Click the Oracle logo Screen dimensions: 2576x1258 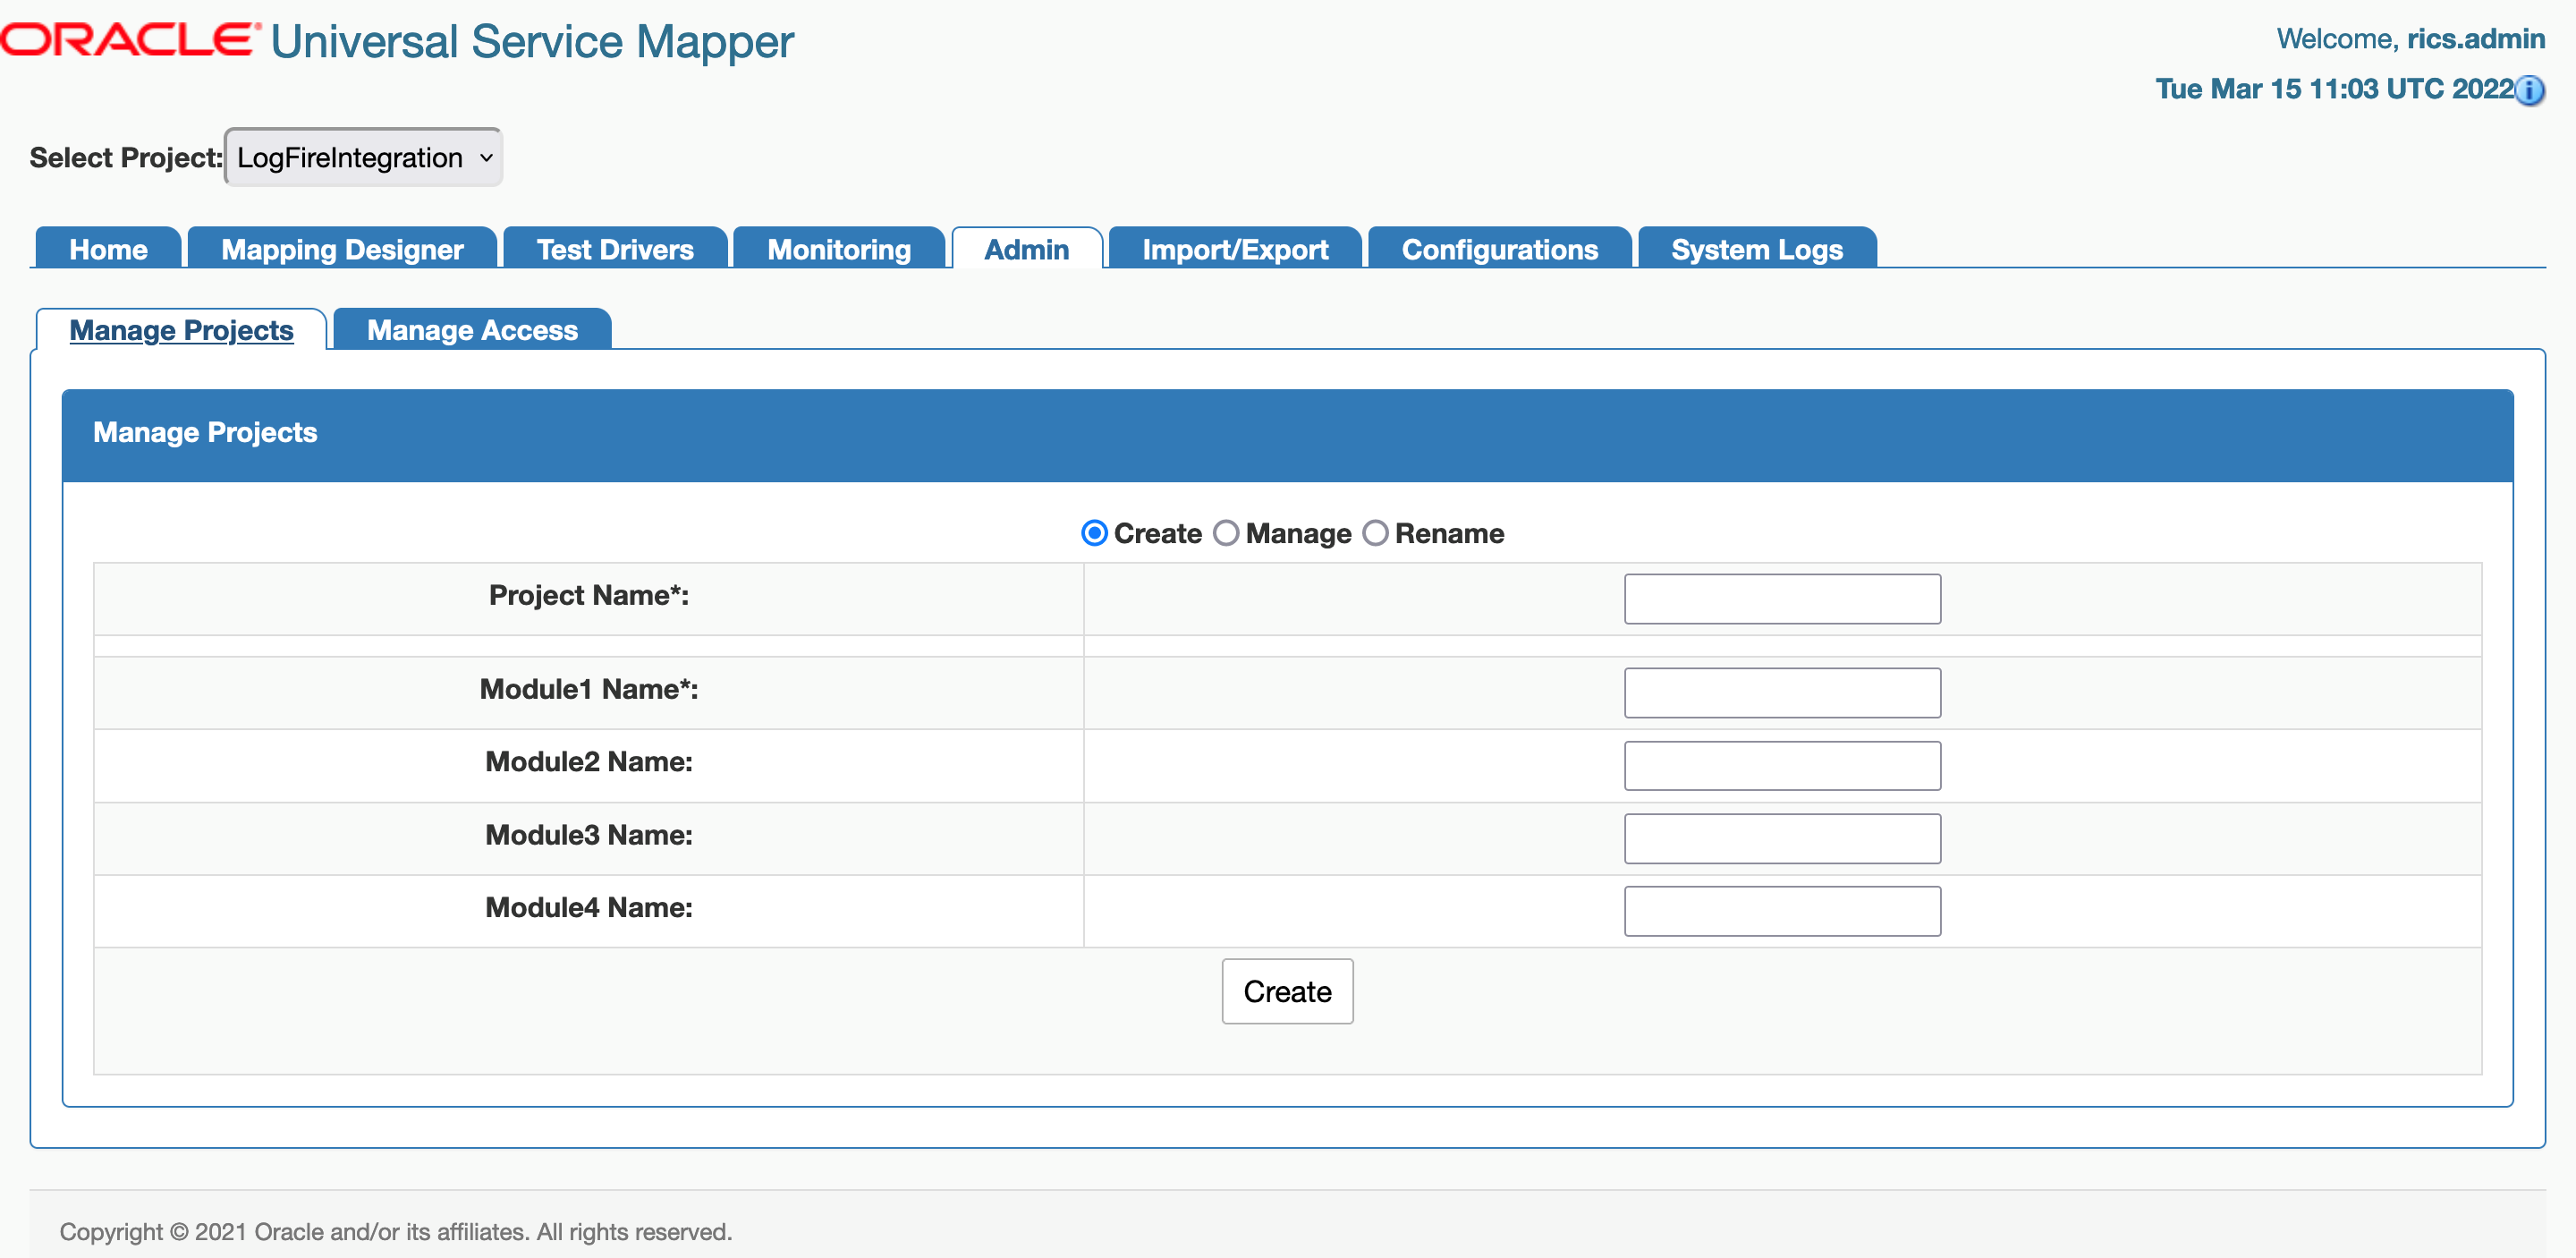123,36
